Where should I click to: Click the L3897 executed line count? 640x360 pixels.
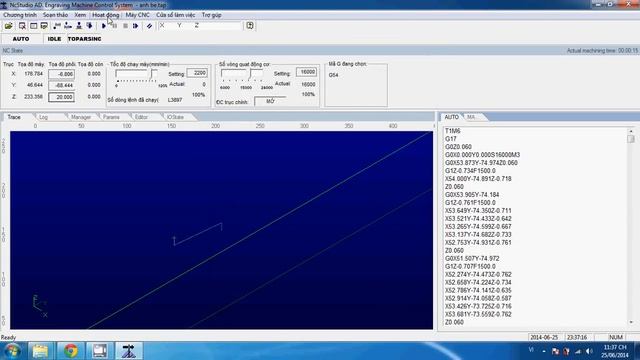point(175,100)
